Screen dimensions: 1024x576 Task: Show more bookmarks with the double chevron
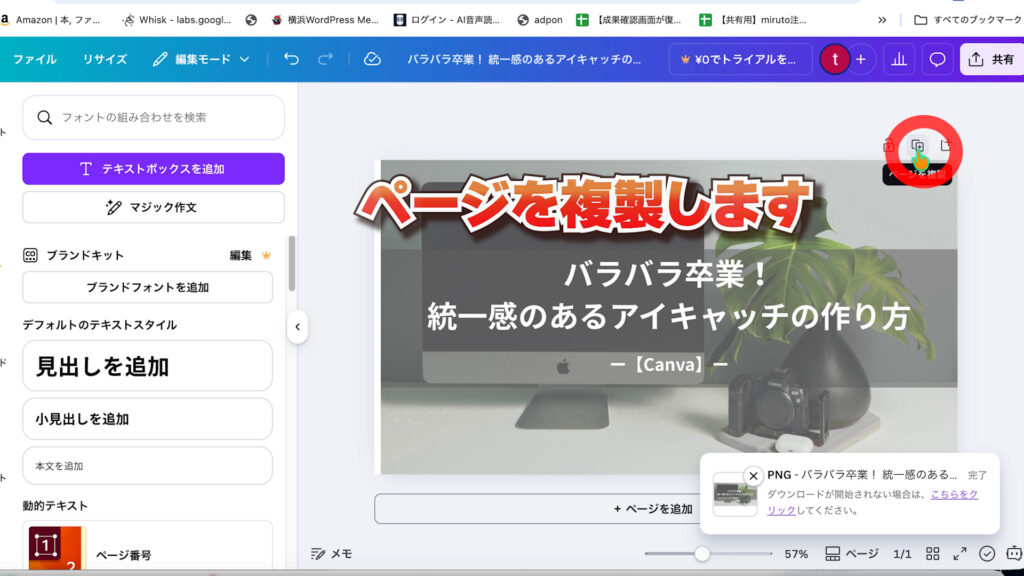[882, 19]
